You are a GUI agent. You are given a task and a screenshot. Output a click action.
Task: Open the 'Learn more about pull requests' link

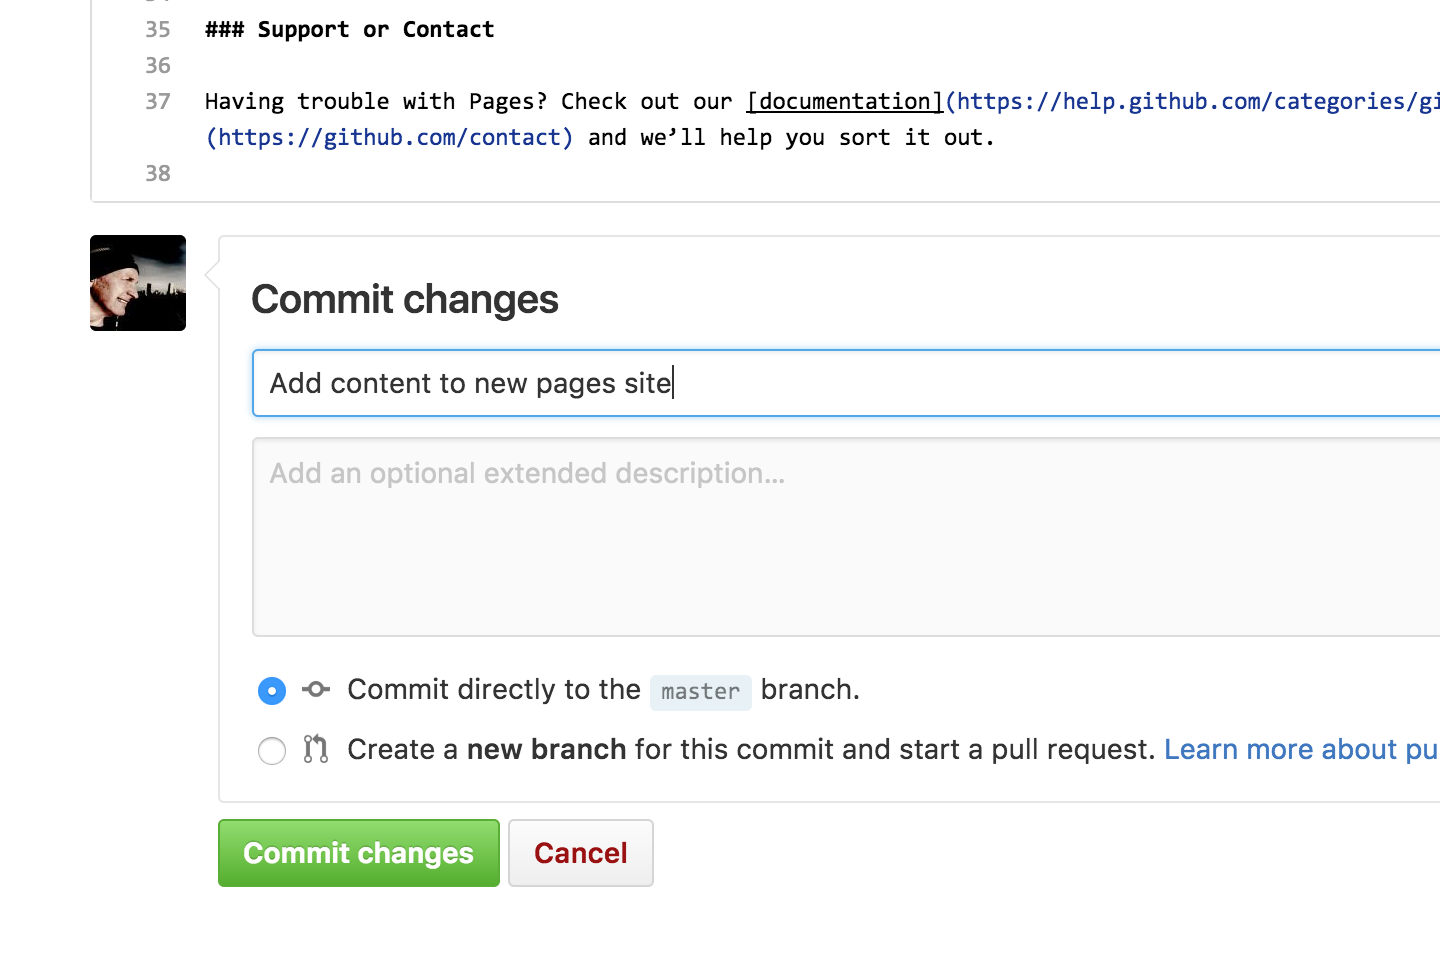click(1300, 749)
